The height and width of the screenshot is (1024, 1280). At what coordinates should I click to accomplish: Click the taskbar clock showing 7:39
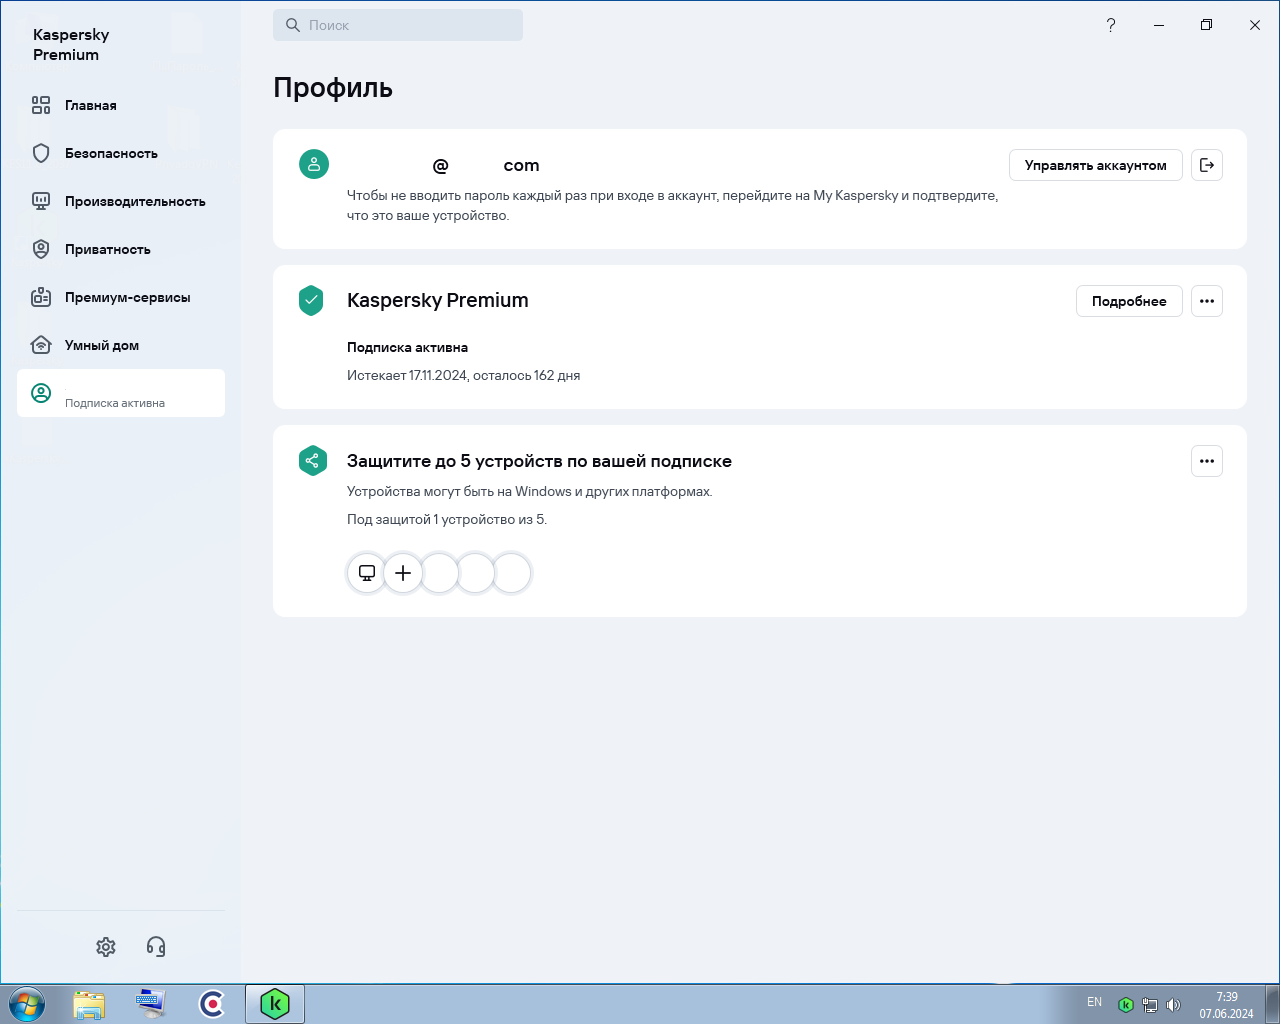(1227, 1005)
